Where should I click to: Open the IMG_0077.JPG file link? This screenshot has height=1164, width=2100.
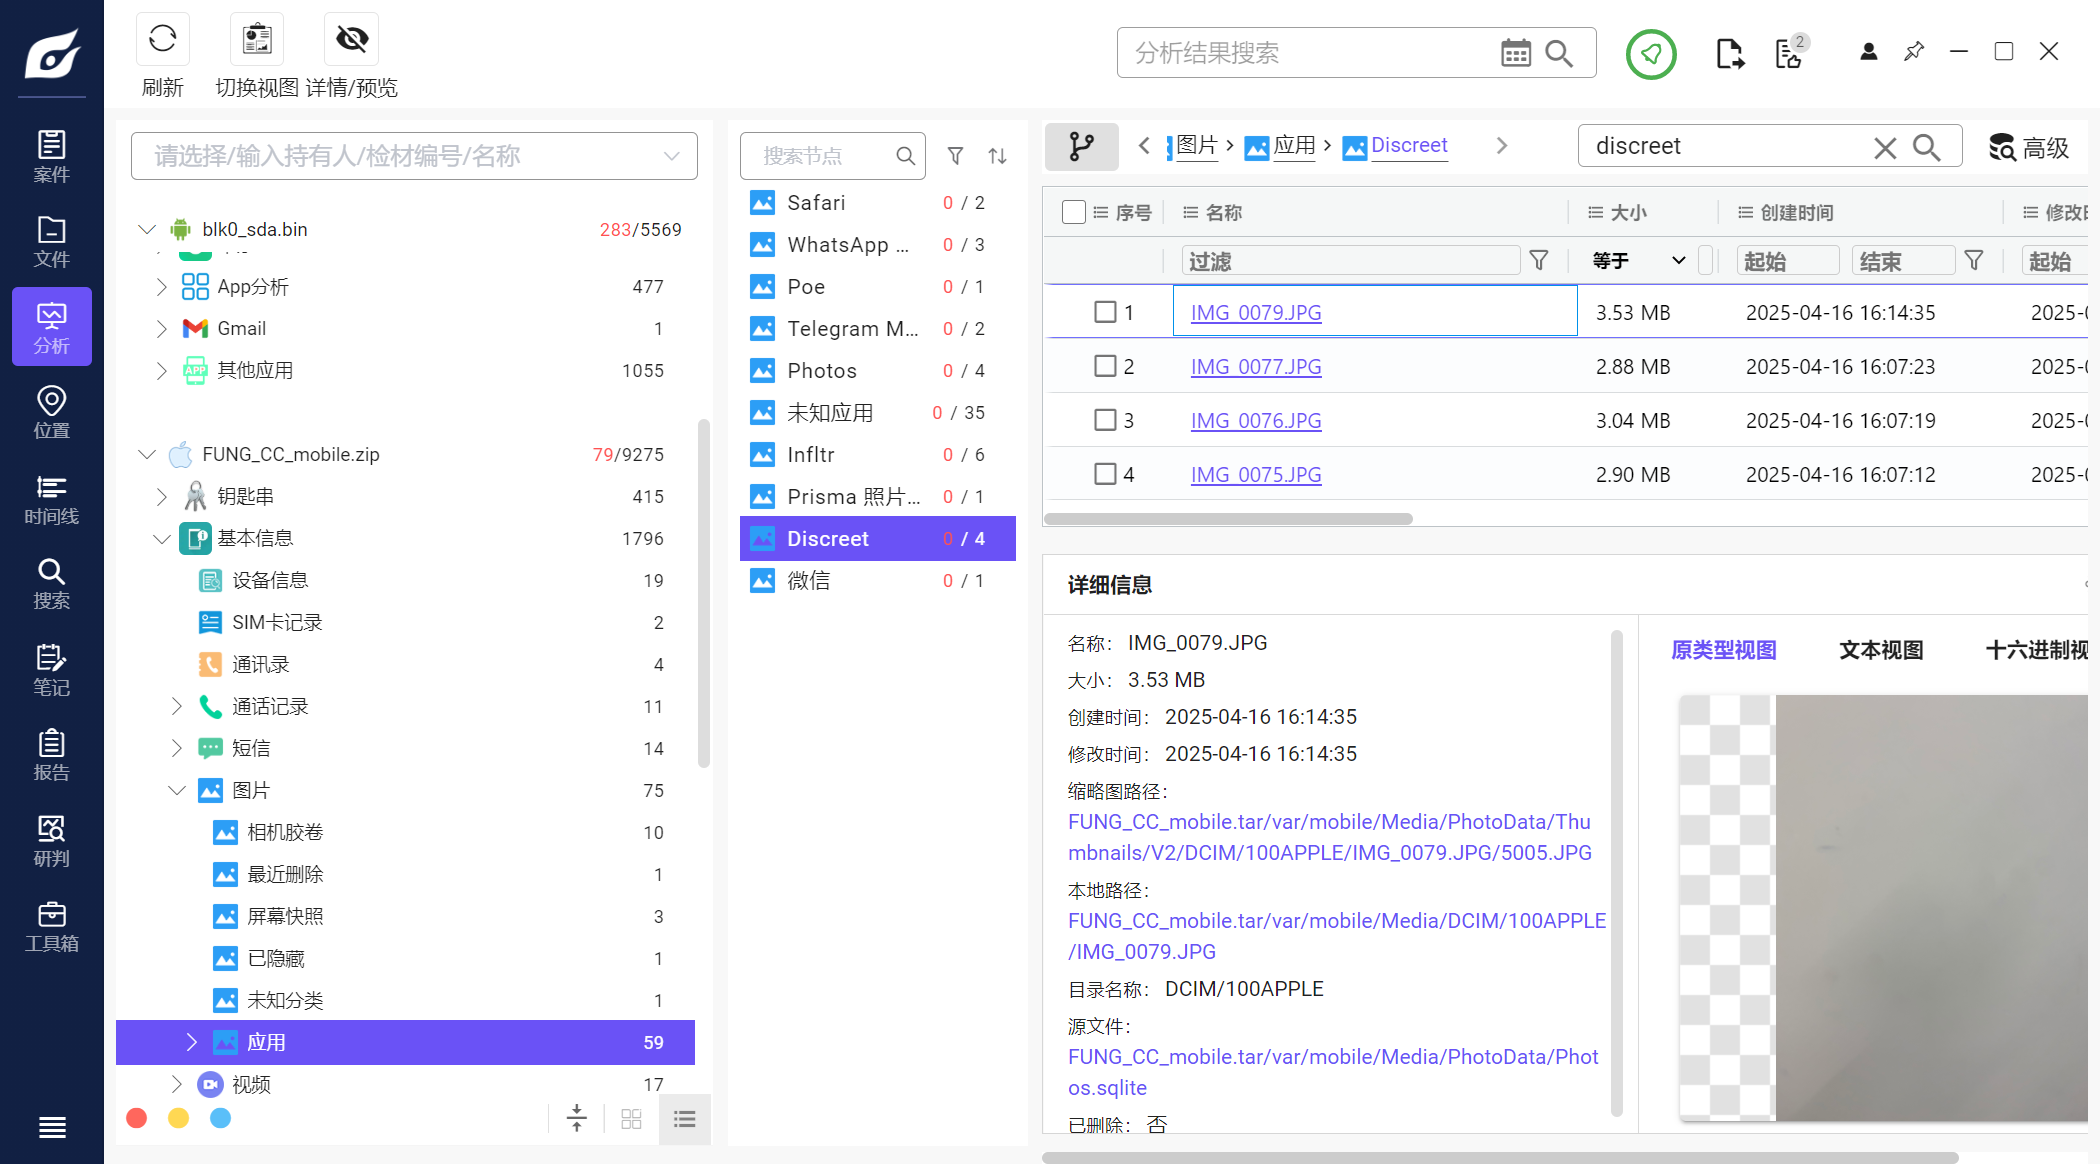point(1255,367)
